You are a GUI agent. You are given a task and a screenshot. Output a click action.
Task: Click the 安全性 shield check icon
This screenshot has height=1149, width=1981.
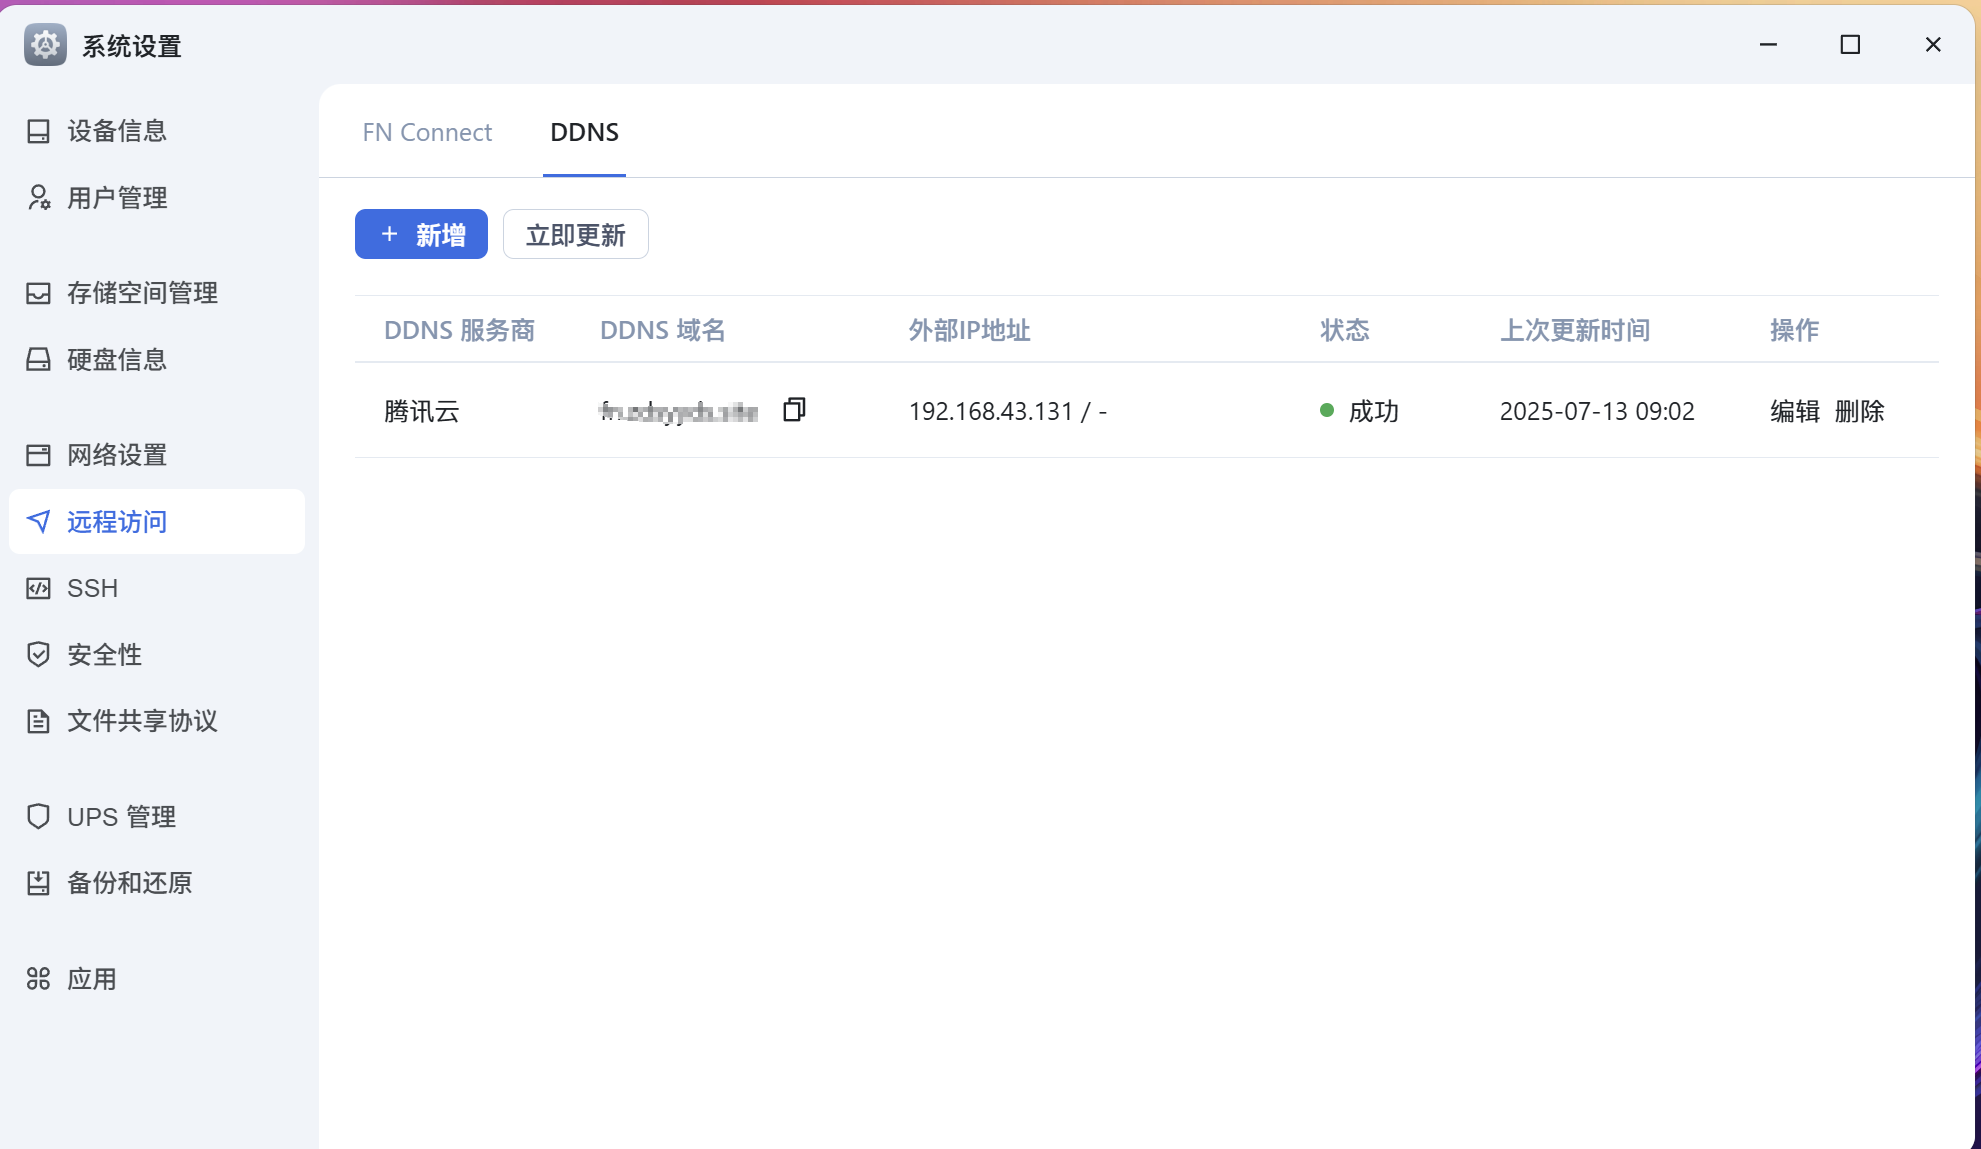(38, 655)
